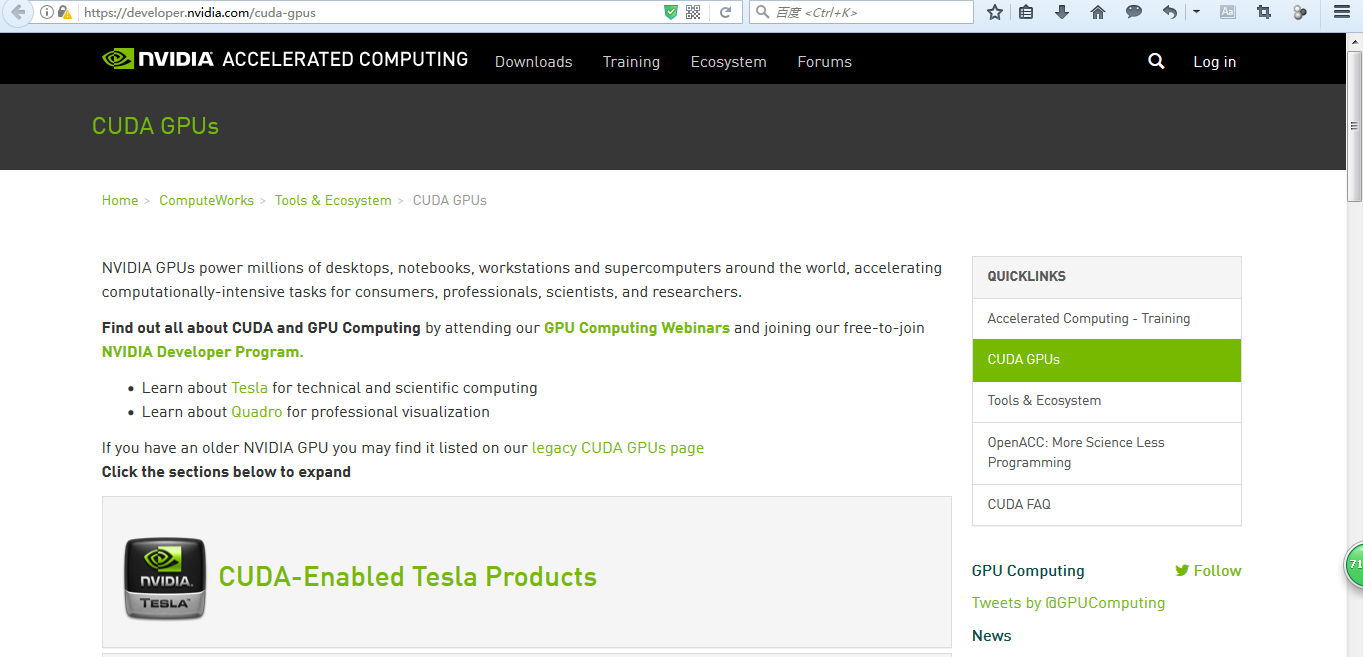The width and height of the screenshot is (1363, 657).
Task: Open Tweets by @GPUComputing link
Action: pos(1068,603)
